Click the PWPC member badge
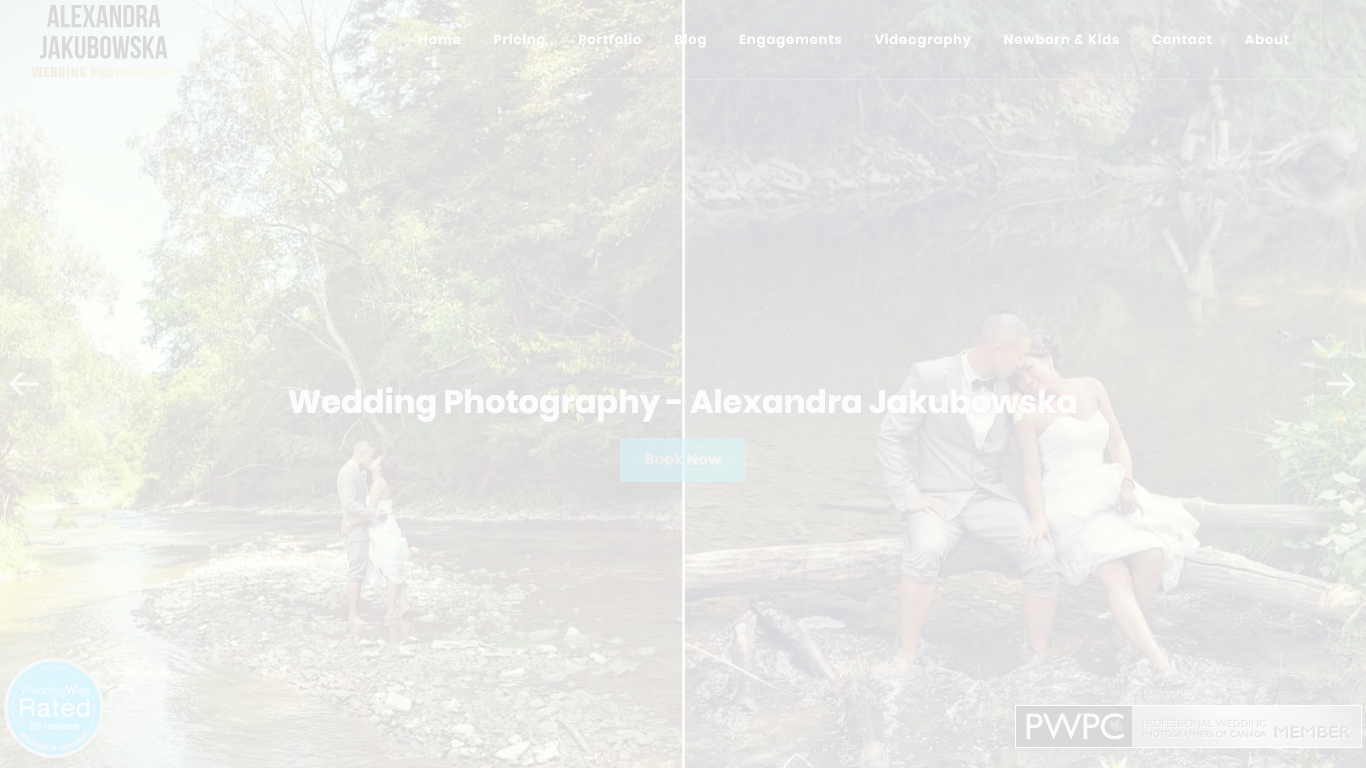1366x768 pixels. click(1188, 727)
